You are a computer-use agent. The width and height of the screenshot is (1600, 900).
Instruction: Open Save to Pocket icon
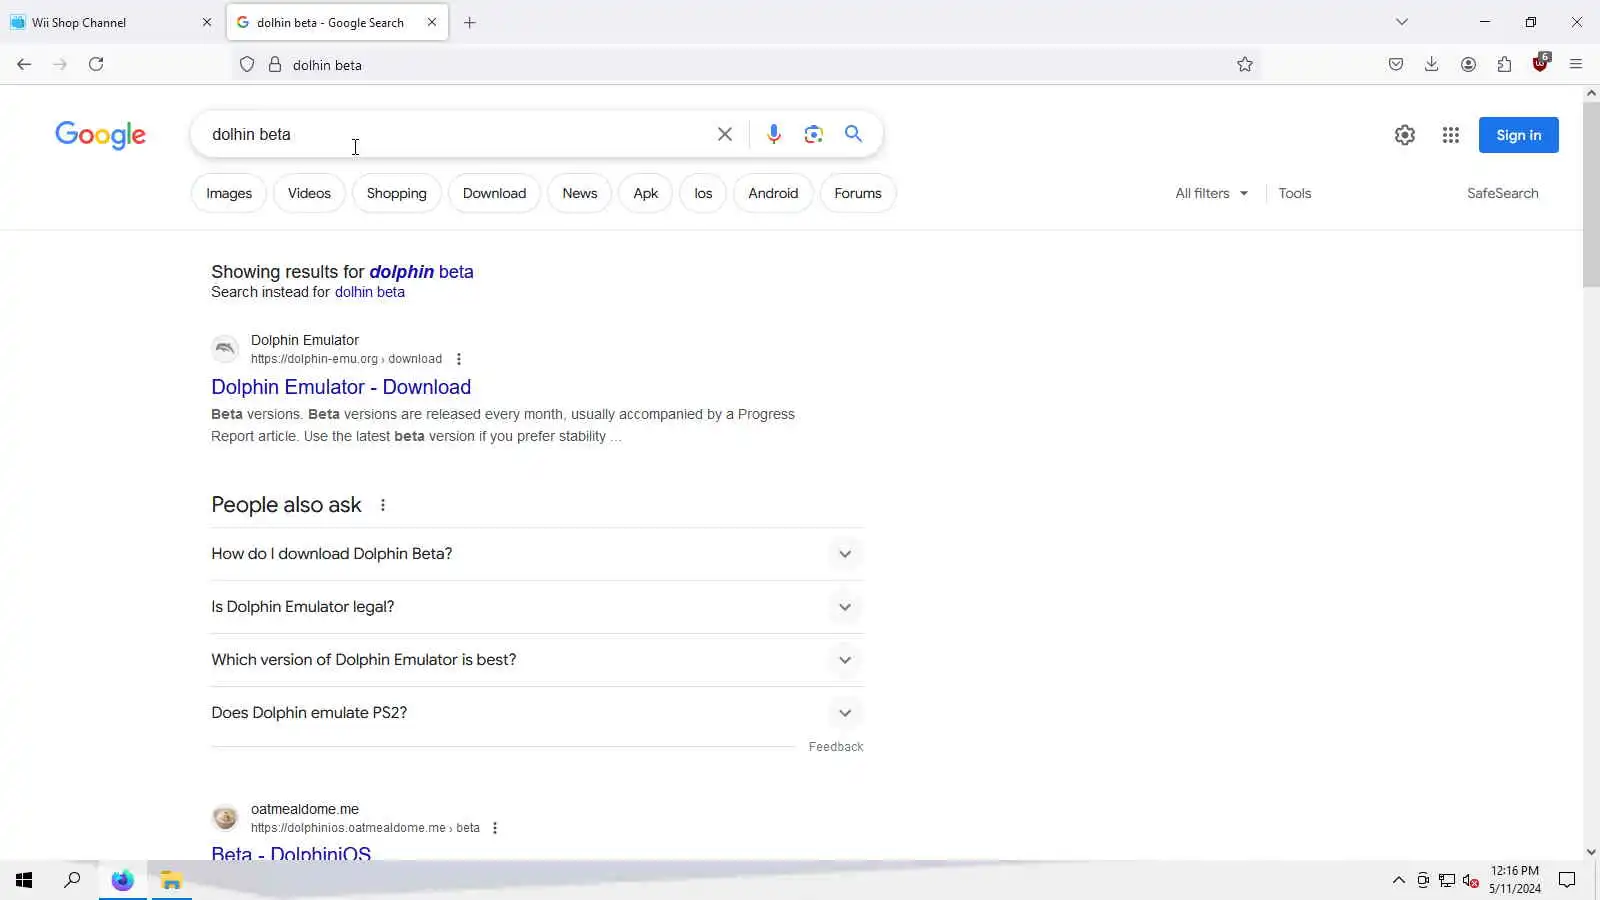1396,64
